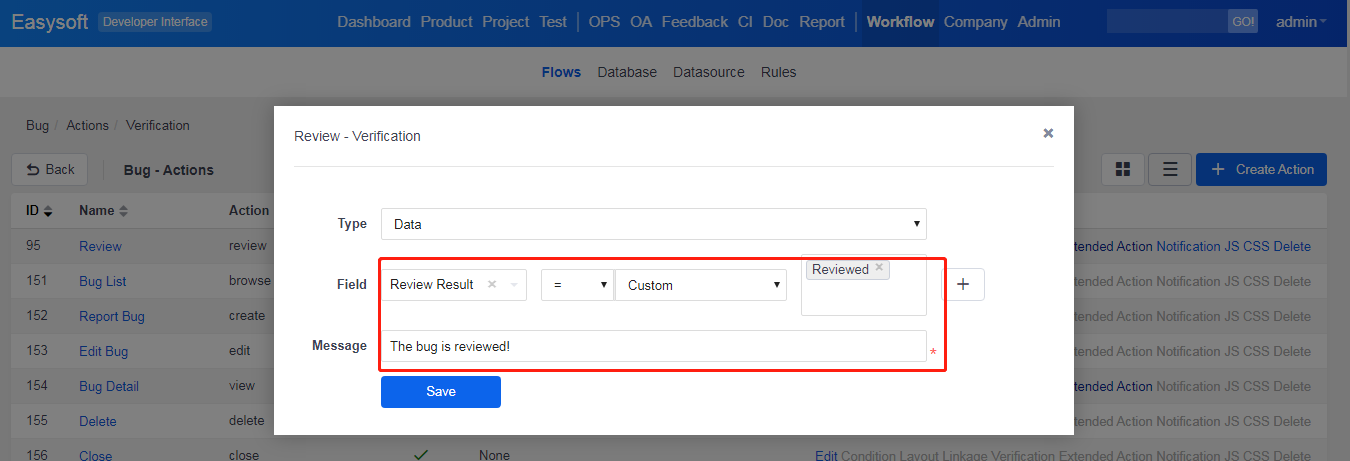
Task: Expand the Custom value type dropdown
Action: 700,285
